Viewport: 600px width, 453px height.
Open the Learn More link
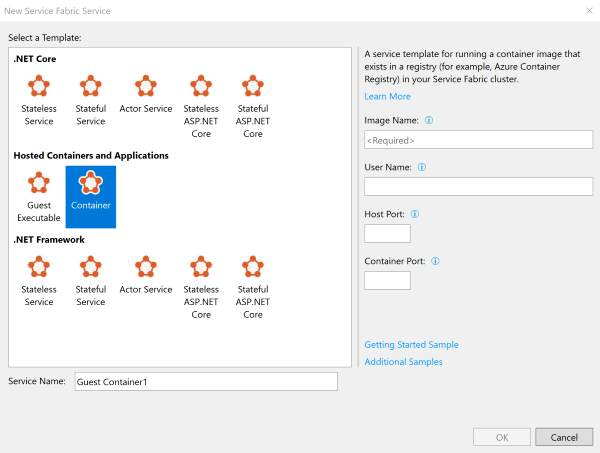[388, 96]
